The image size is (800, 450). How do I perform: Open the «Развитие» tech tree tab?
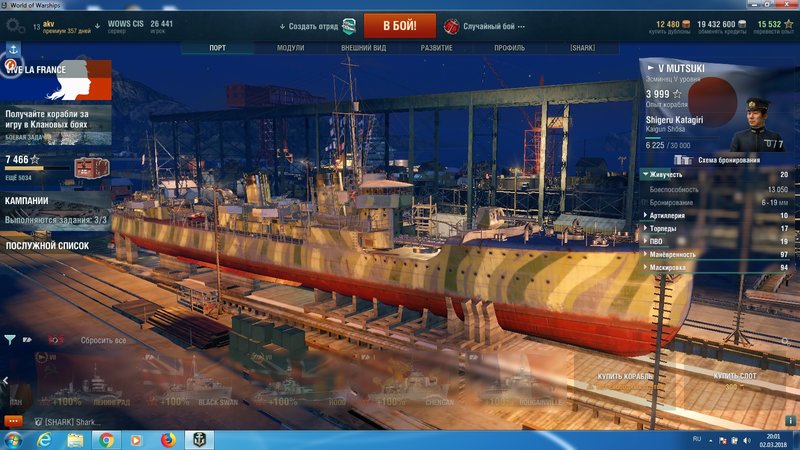[436, 47]
